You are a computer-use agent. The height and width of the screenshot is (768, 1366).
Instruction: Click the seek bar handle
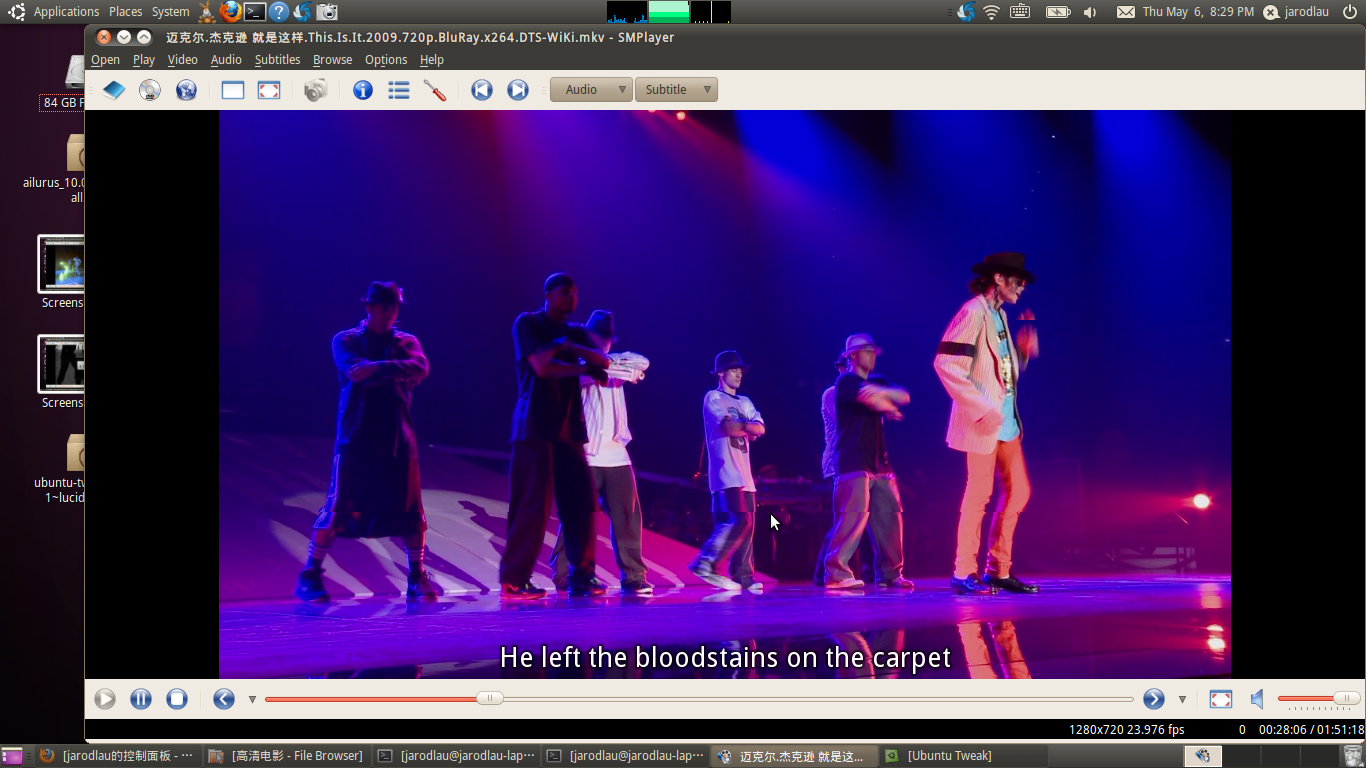489,699
